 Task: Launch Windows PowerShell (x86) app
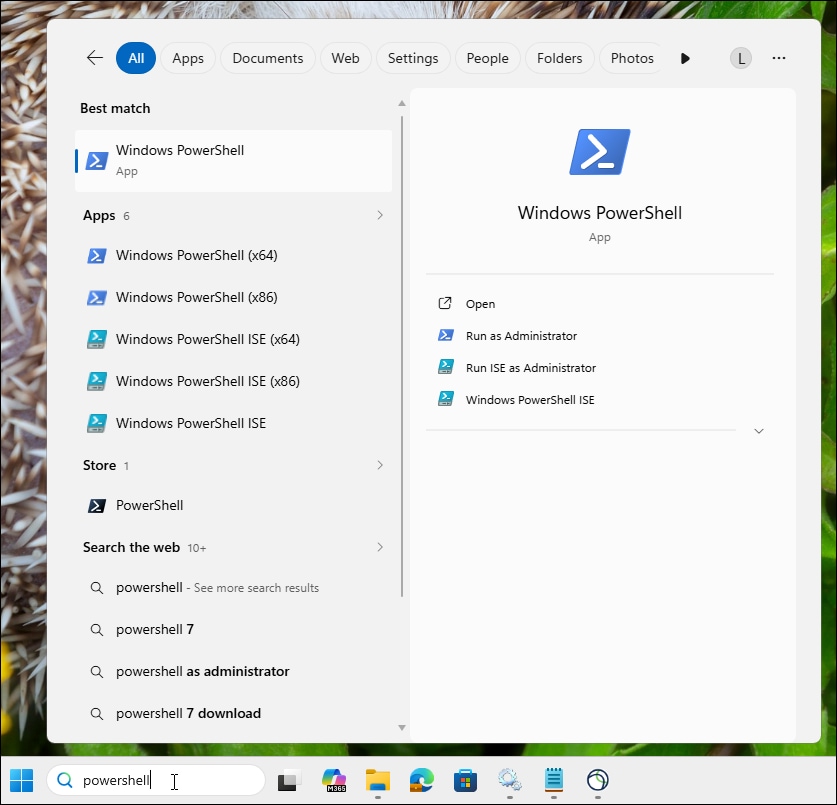(233, 297)
